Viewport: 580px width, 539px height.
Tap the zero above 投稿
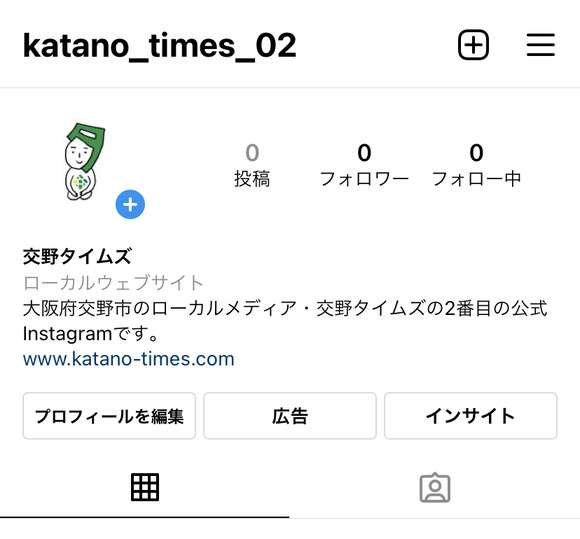252,152
